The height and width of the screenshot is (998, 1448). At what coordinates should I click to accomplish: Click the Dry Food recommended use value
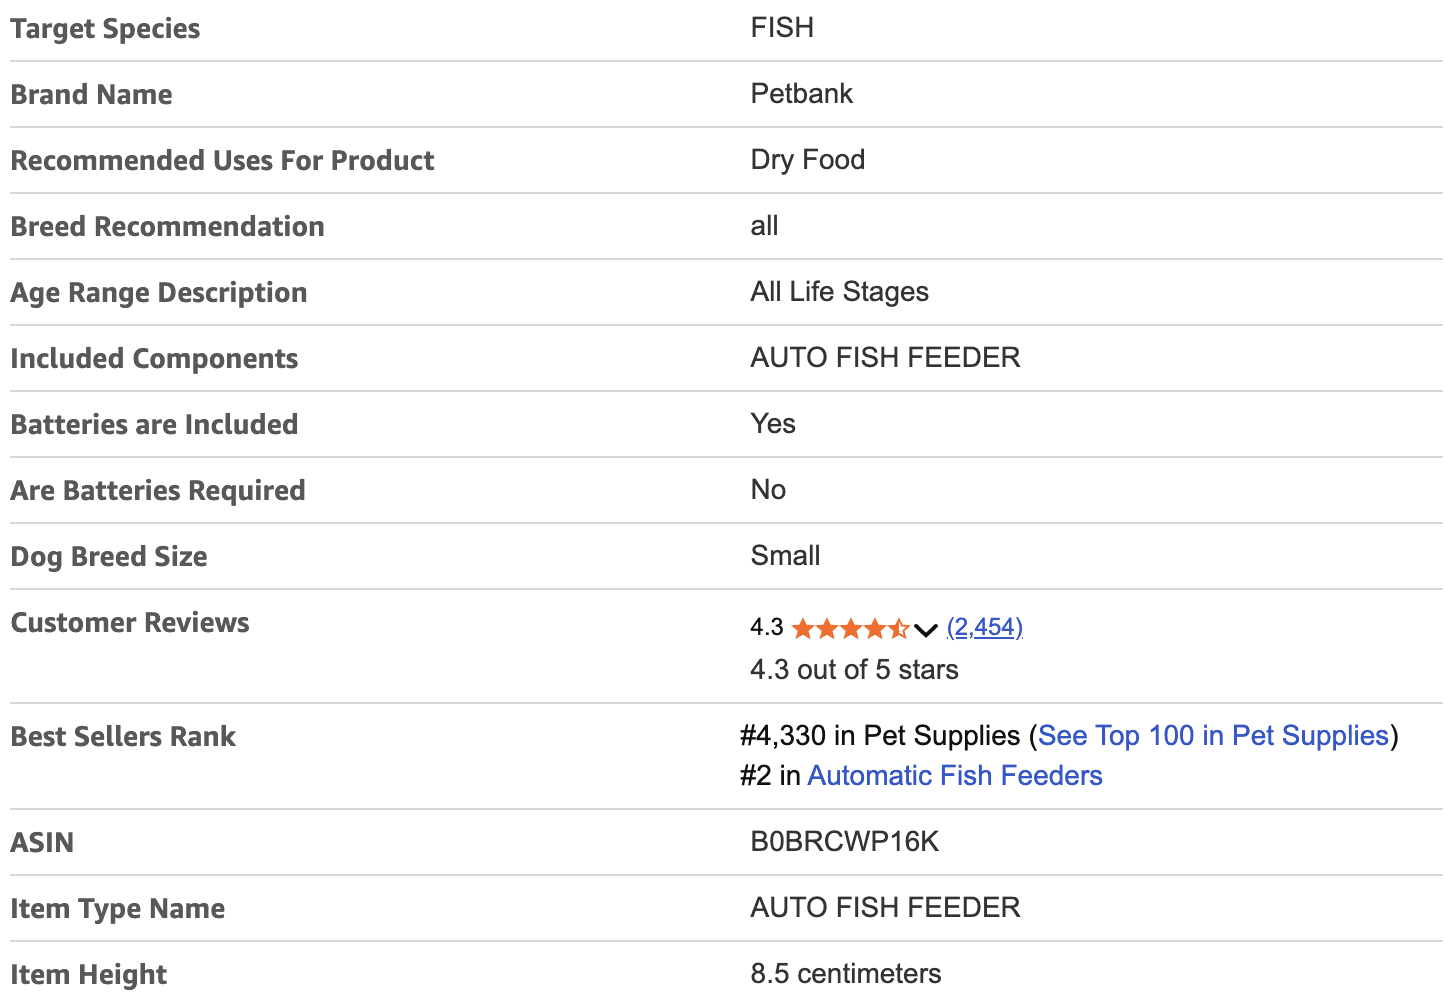[807, 160]
